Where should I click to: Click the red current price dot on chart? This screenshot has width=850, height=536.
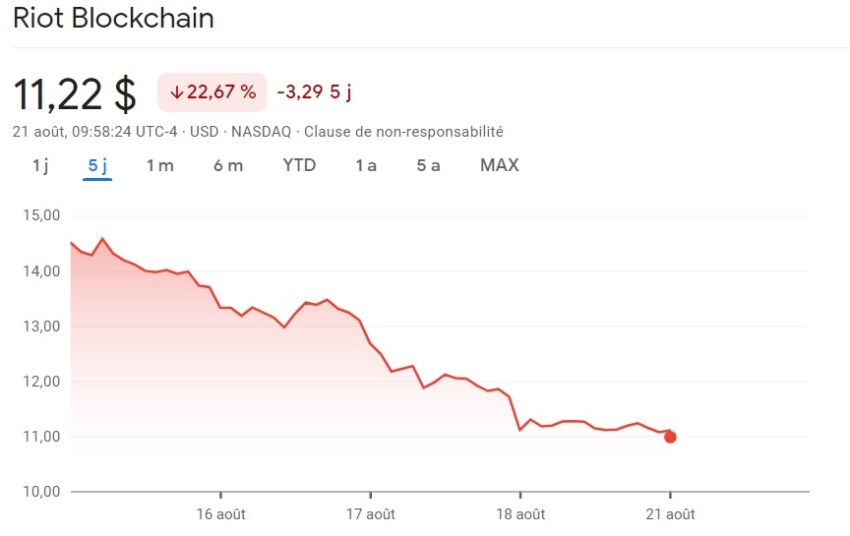tap(671, 437)
